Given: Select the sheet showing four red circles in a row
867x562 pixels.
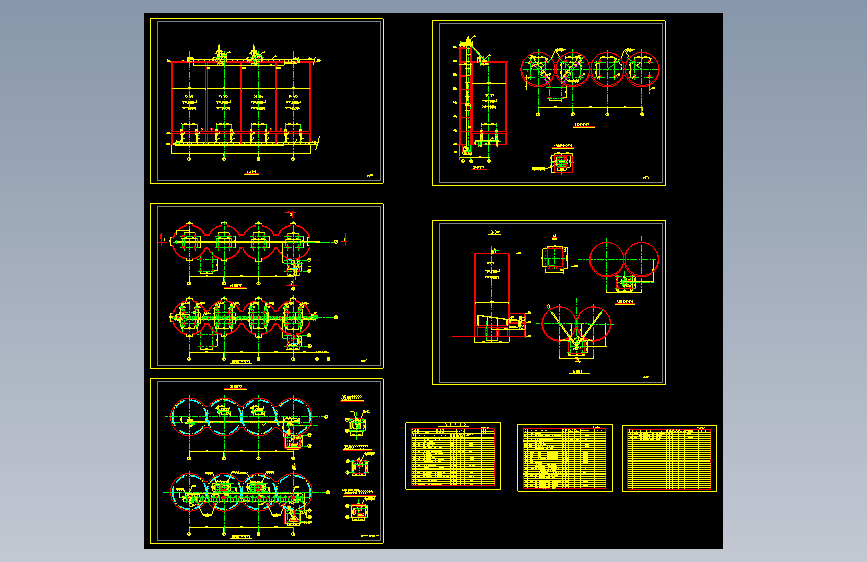Looking at the screenshot, I should tap(549, 103).
